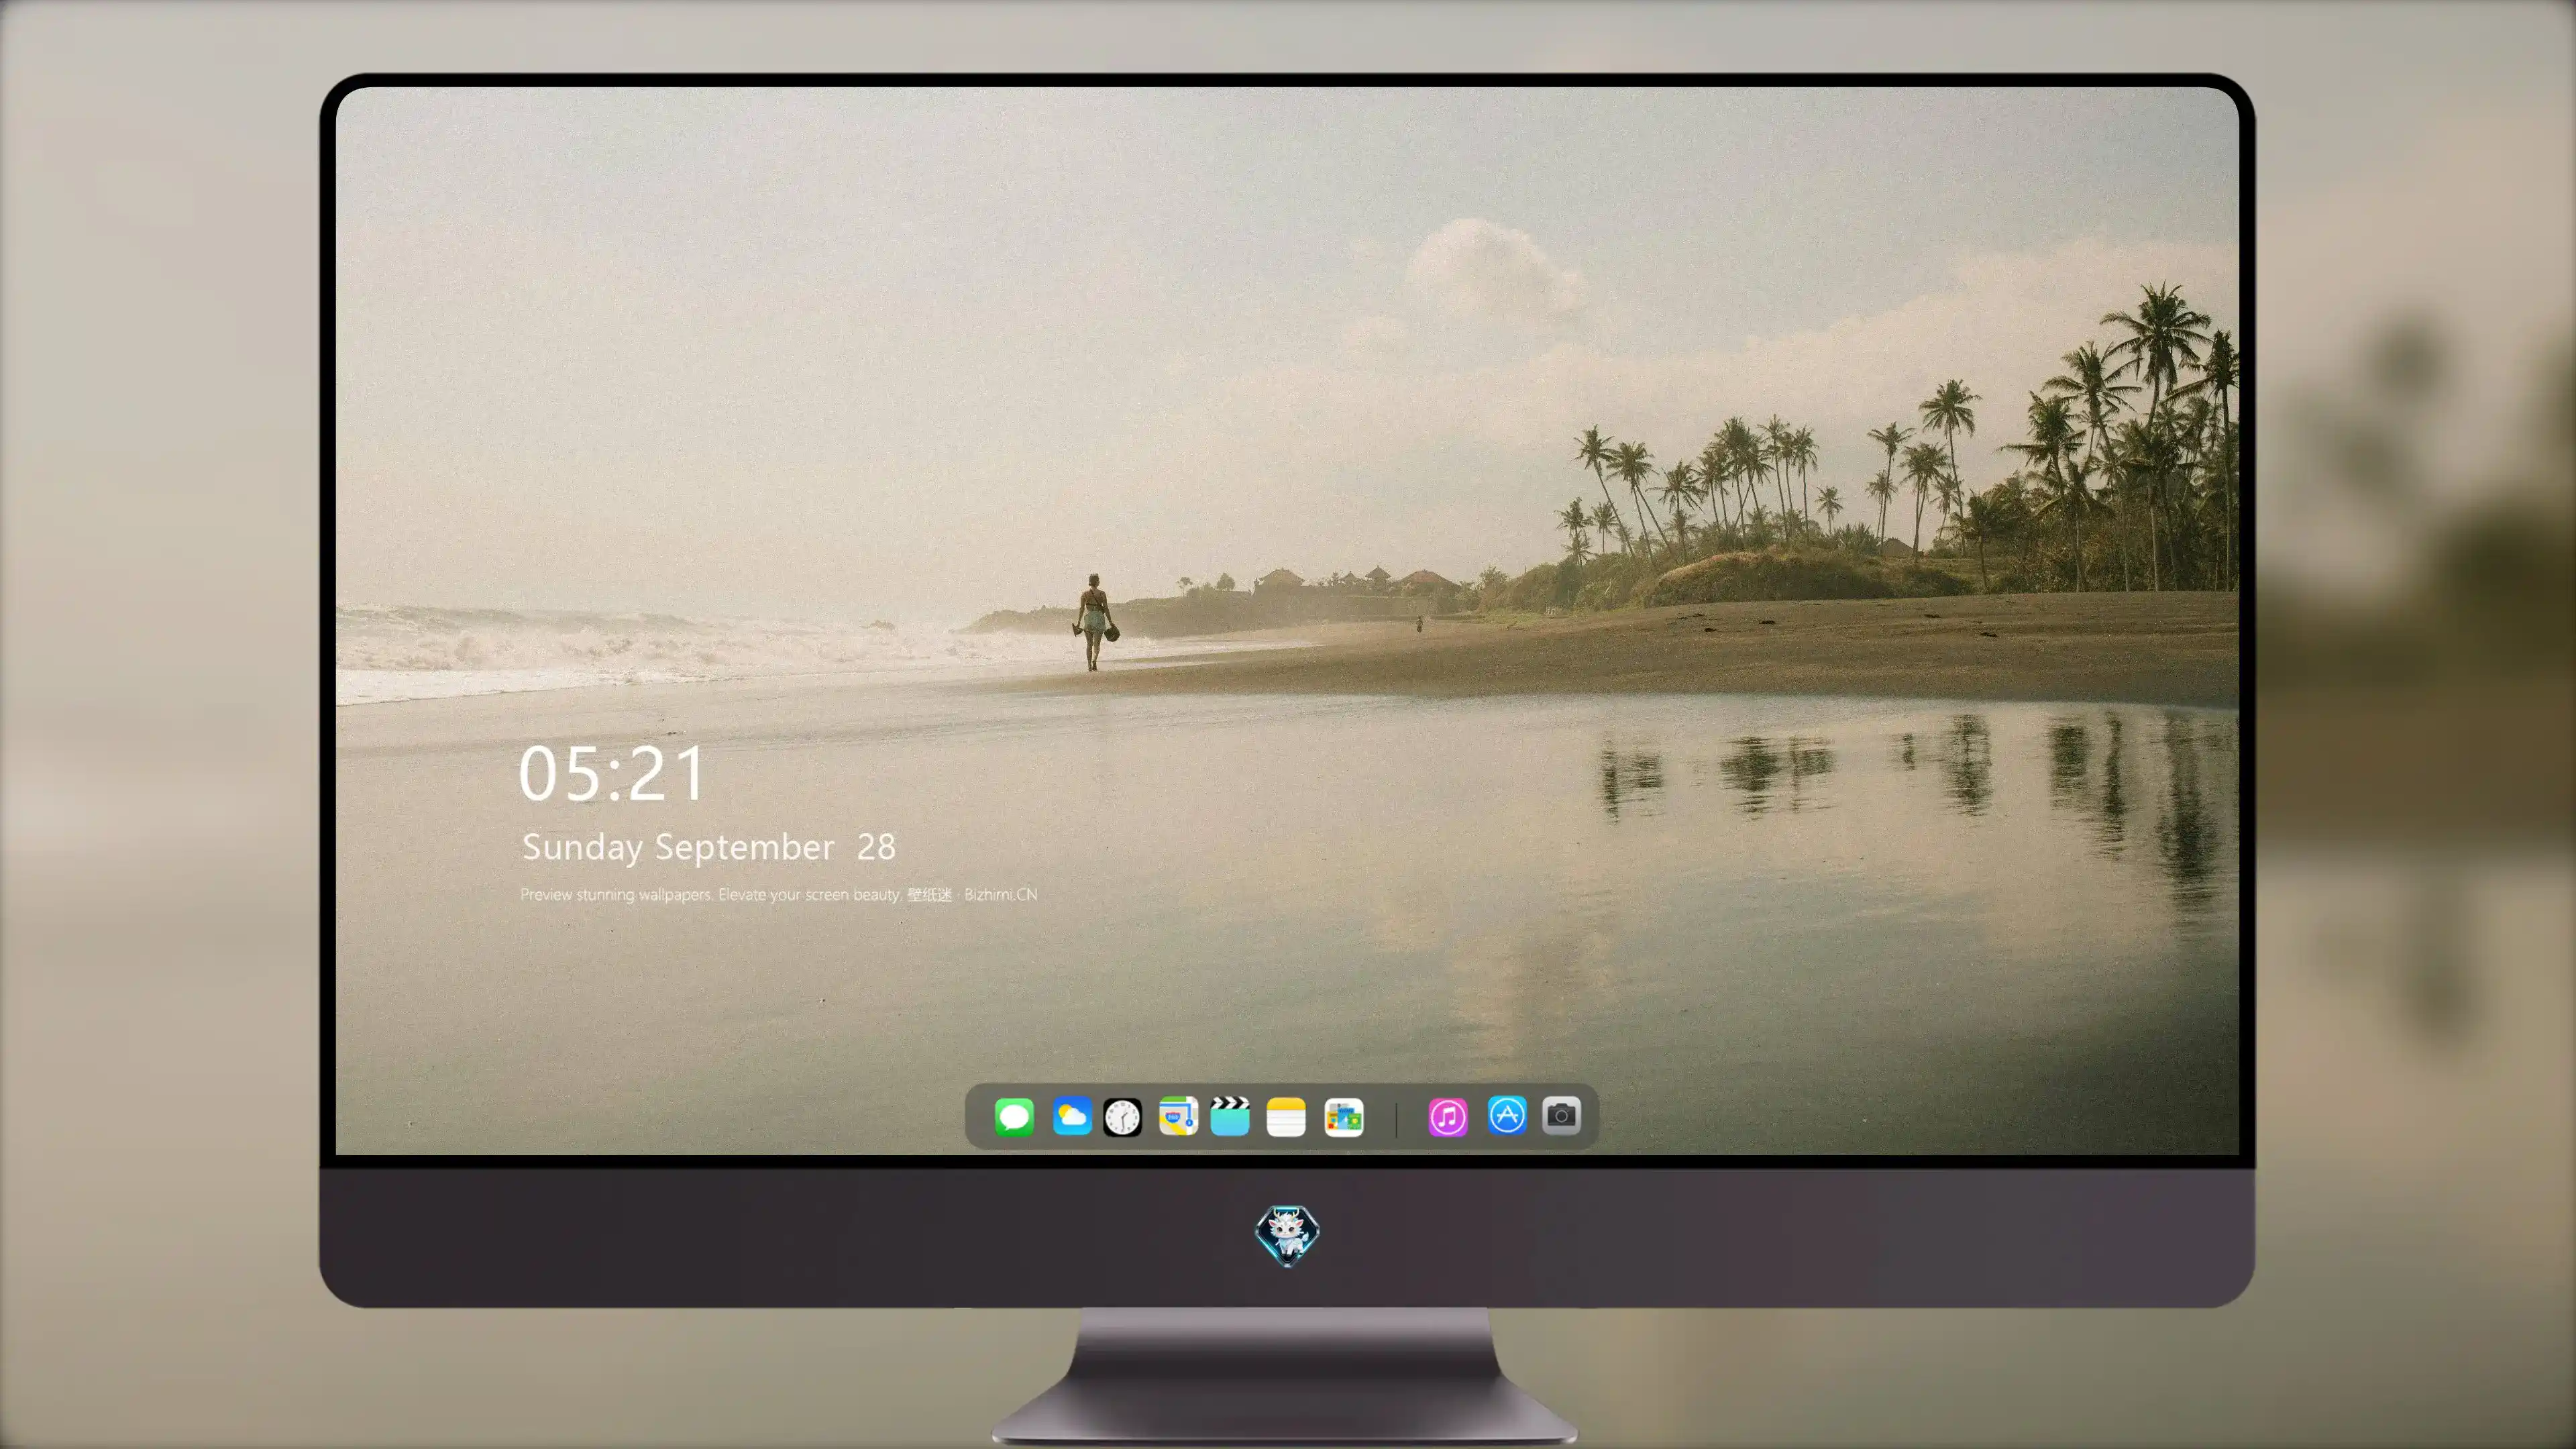Open the App Store from the dock

pos(1507,1115)
